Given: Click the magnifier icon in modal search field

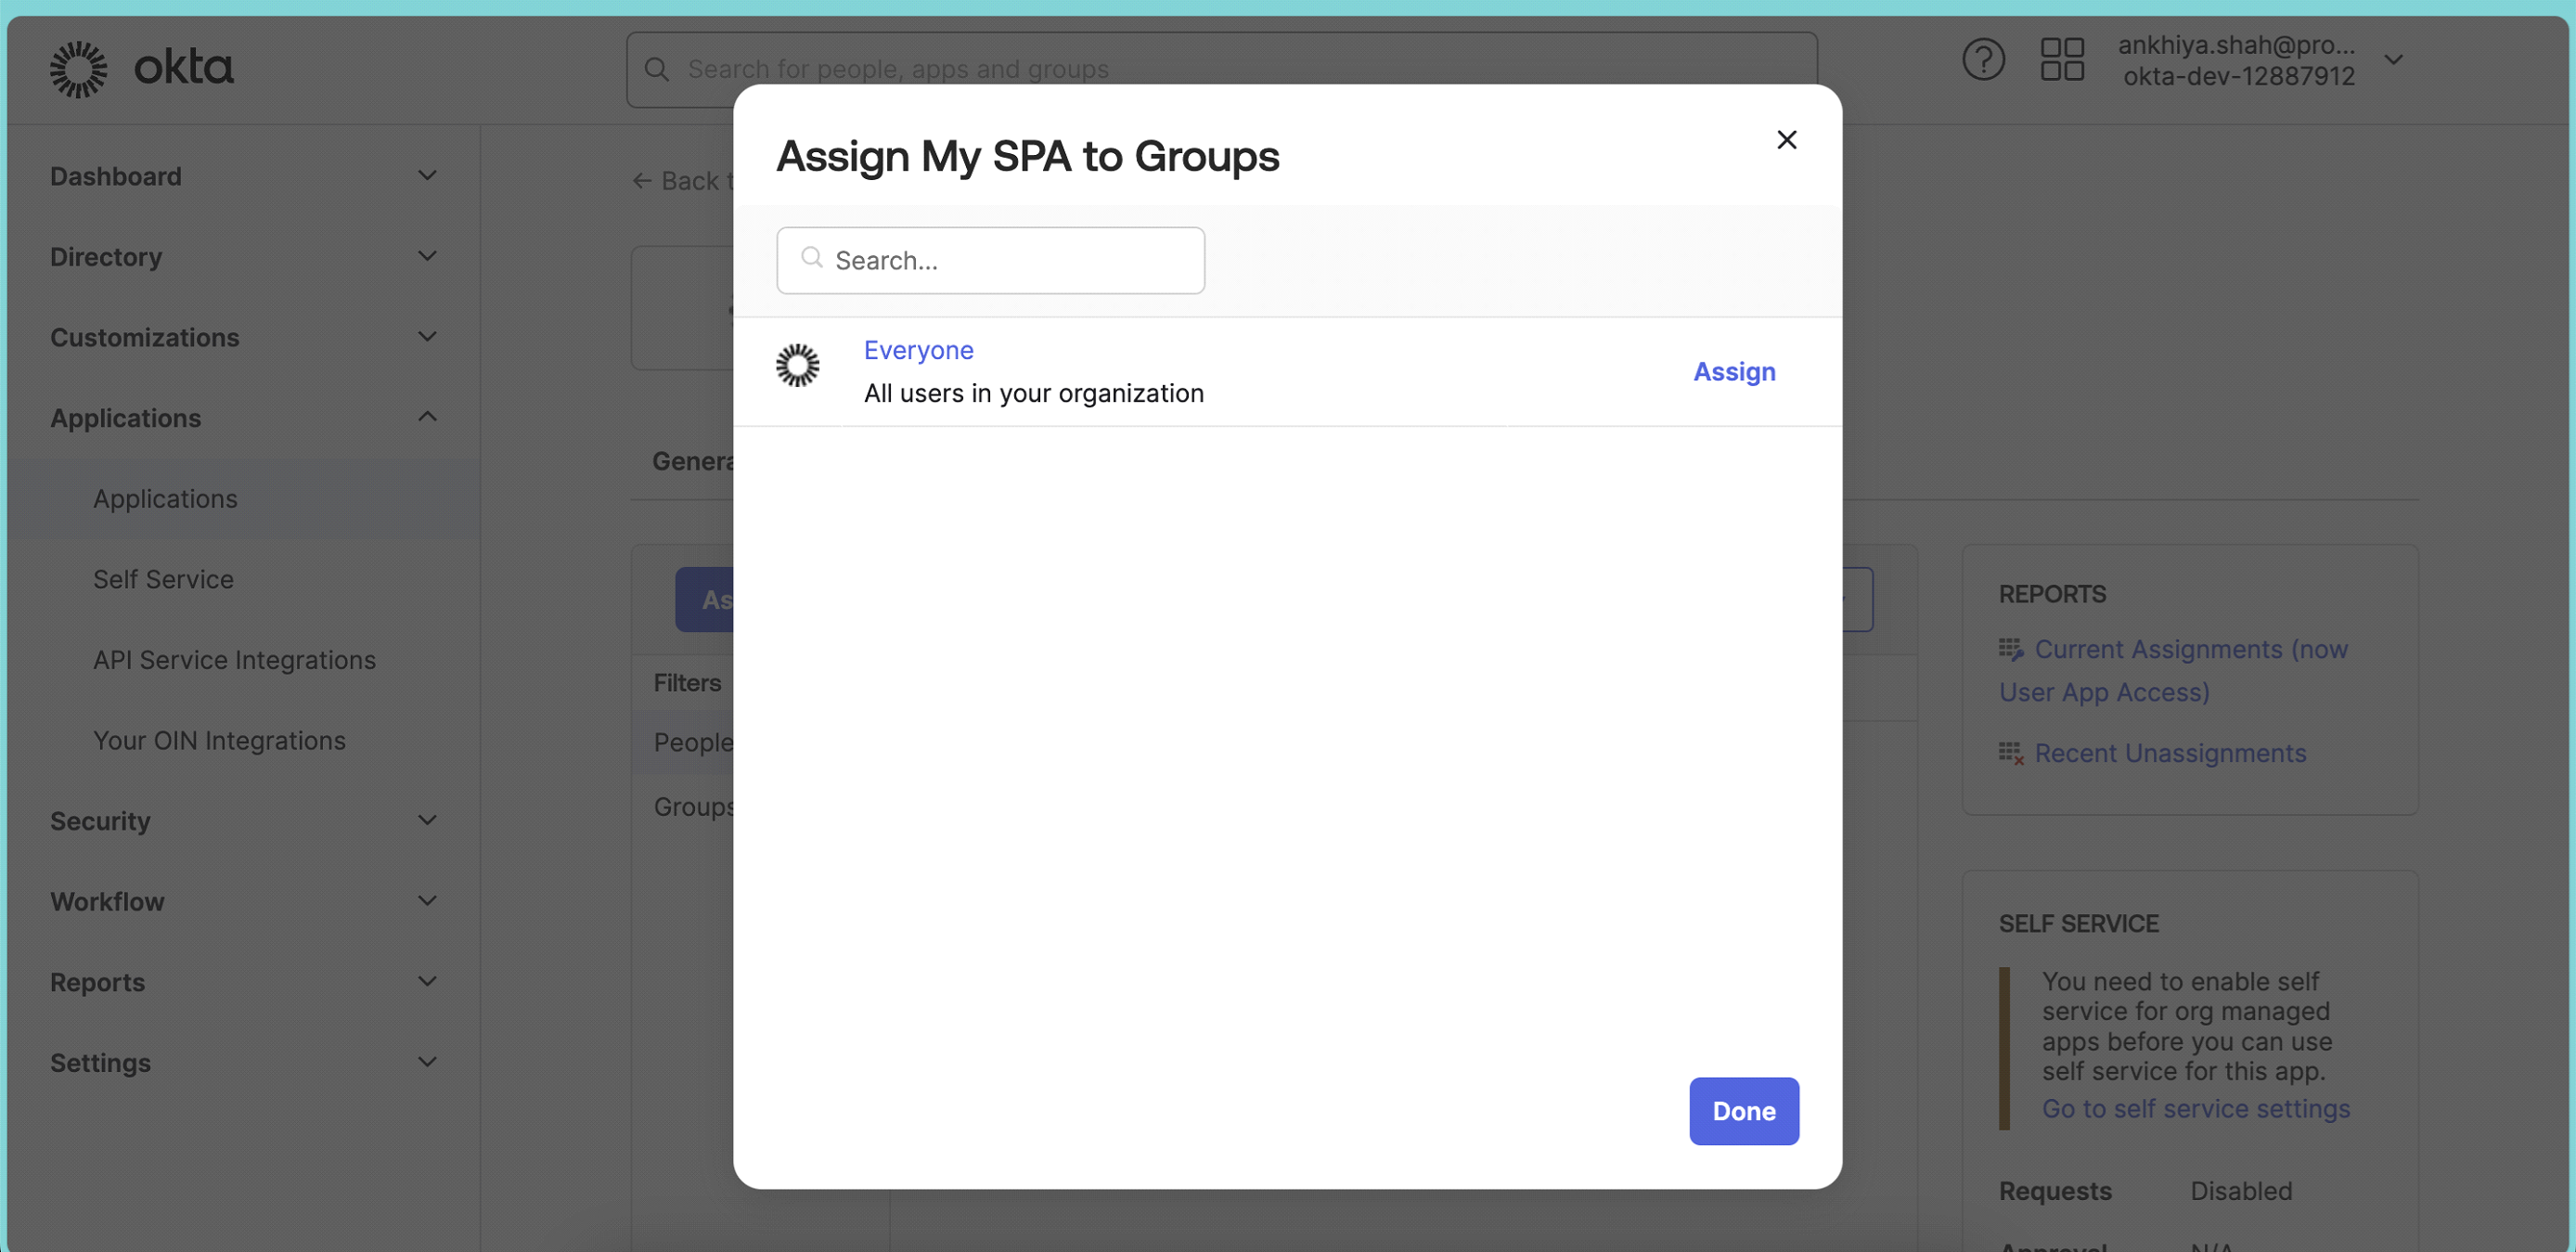Looking at the screenshot, I should (x=811, y=259).
